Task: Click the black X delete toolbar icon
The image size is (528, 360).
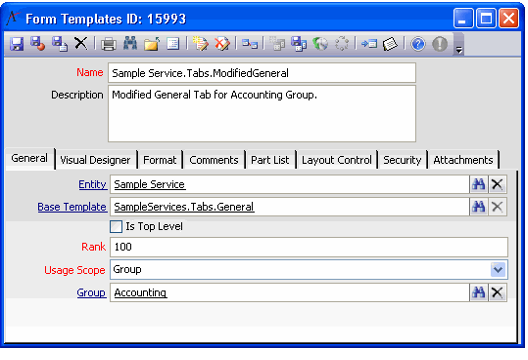Action: [81, 43]
